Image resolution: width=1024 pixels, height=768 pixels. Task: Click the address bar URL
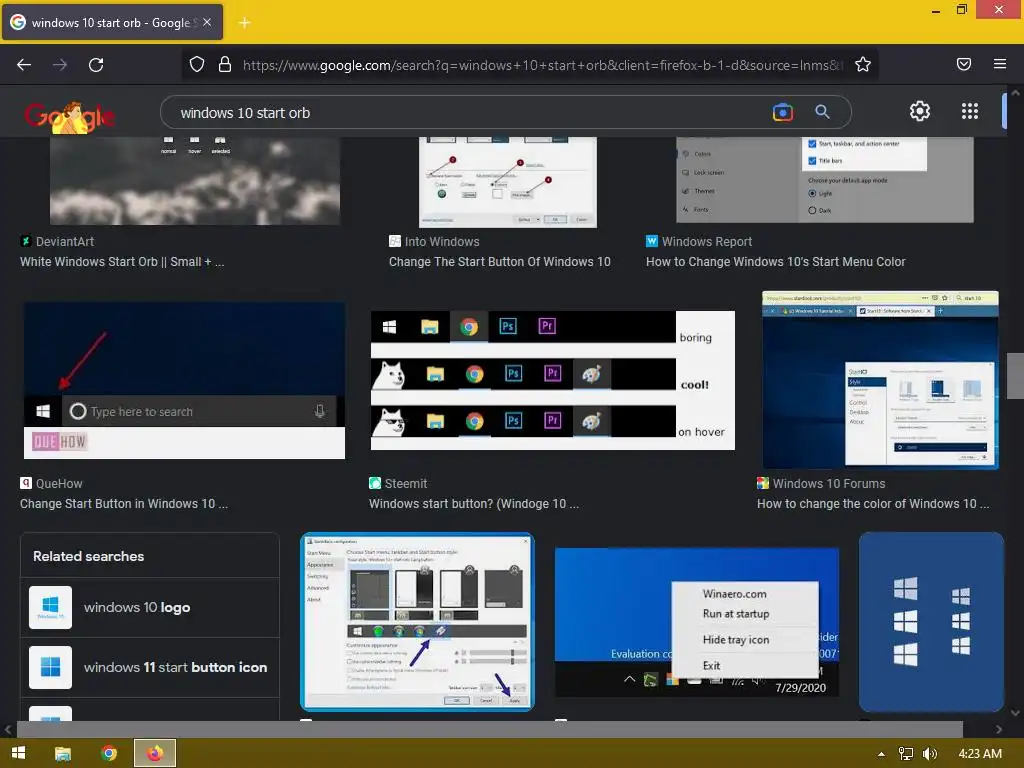pos(542,65)
